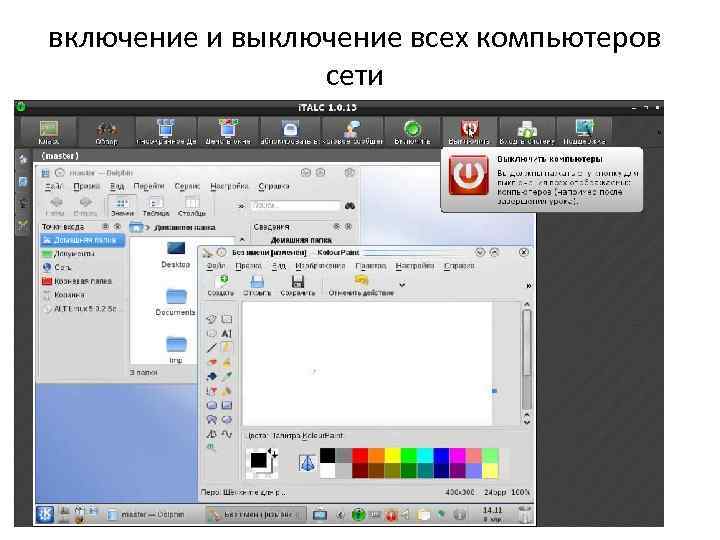Select the Documents folder in Dolphin

coord(176,303)
